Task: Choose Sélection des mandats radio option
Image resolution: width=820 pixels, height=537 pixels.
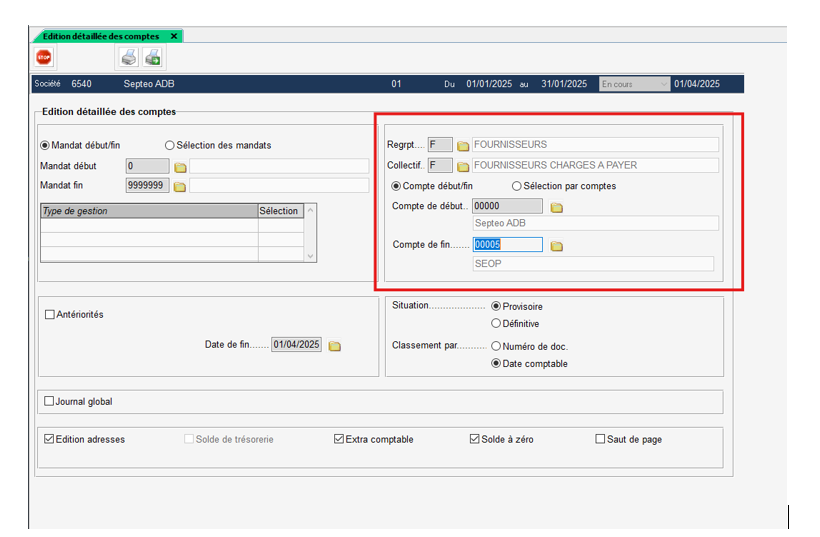Action: pyautogui.click(x=170, y=145)
